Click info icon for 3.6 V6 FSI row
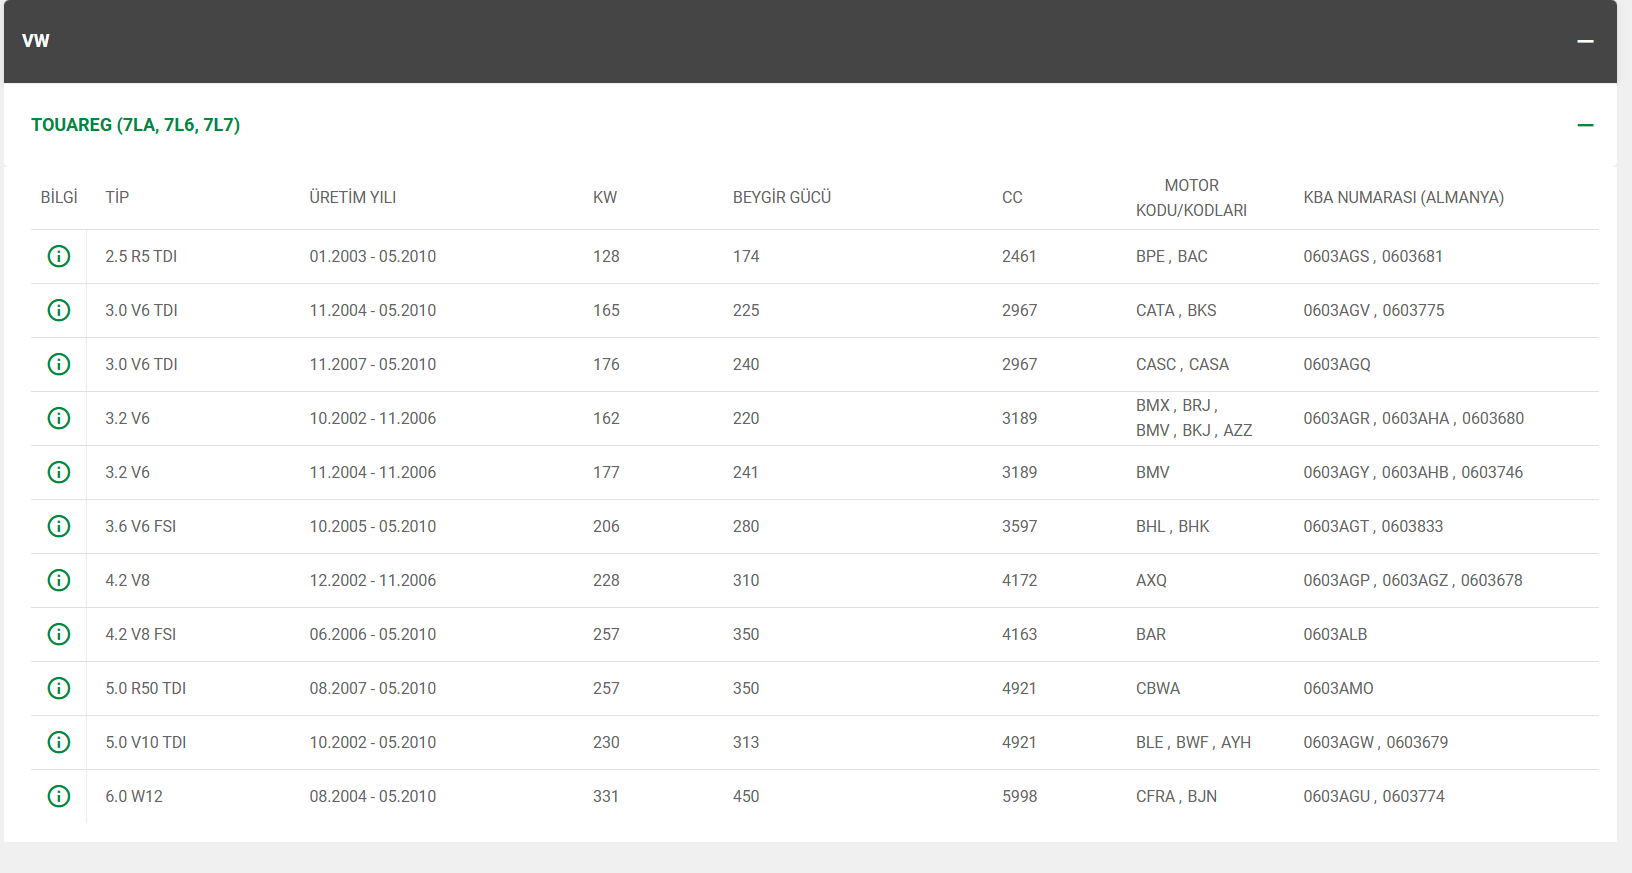Screen dimensions: 1632x873 pos(59,526)
